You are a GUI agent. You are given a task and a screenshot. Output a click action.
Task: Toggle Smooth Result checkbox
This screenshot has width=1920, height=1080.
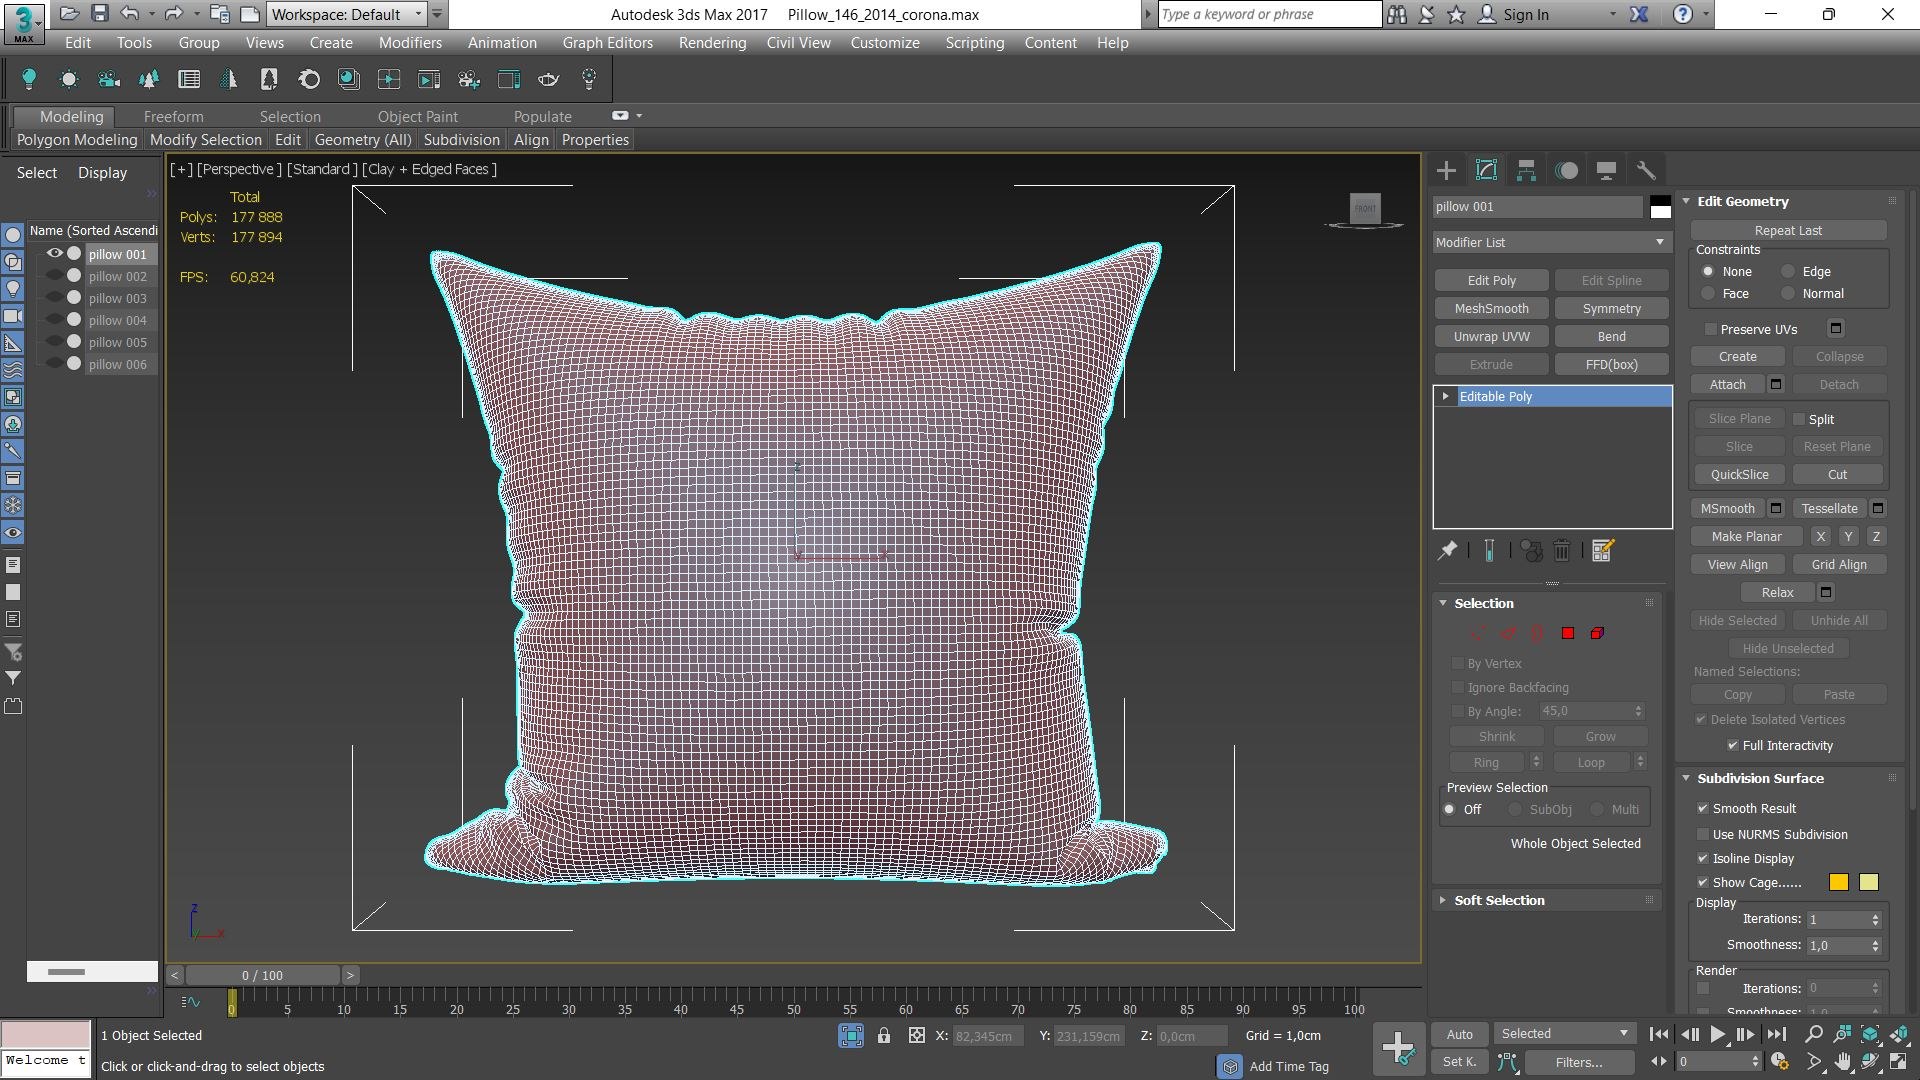pyautogui.click(x=1702, y=808)
